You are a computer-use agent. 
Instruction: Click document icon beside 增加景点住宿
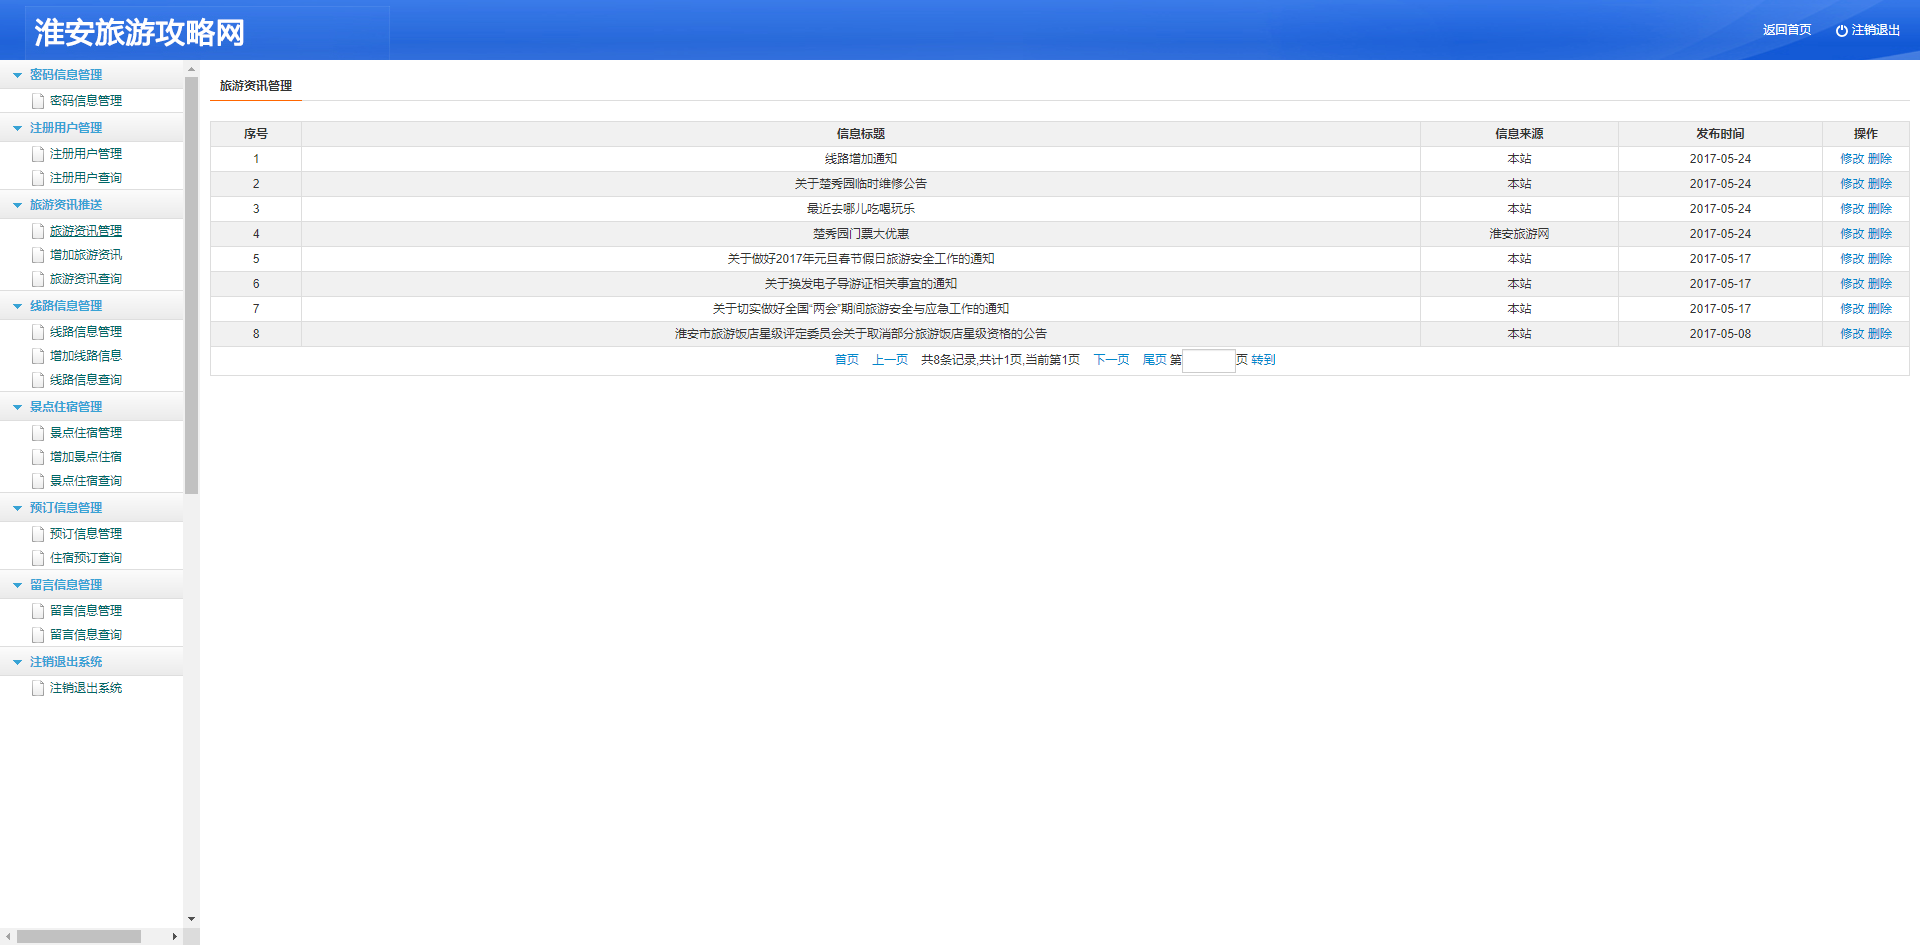pyautogui.click(x=38, y=457)
